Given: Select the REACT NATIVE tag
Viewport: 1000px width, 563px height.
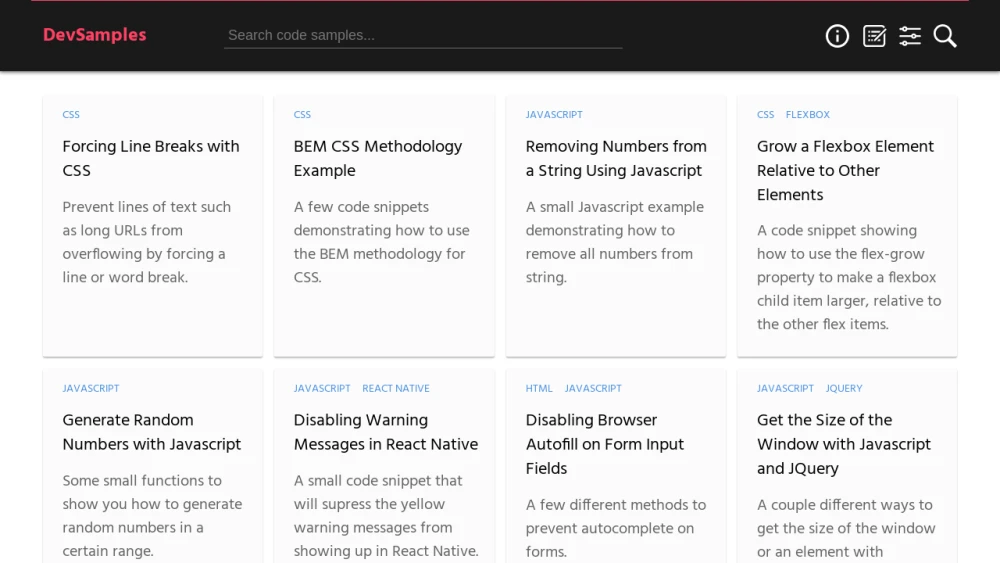Looking at the screenshot, I should coord(395,388).
